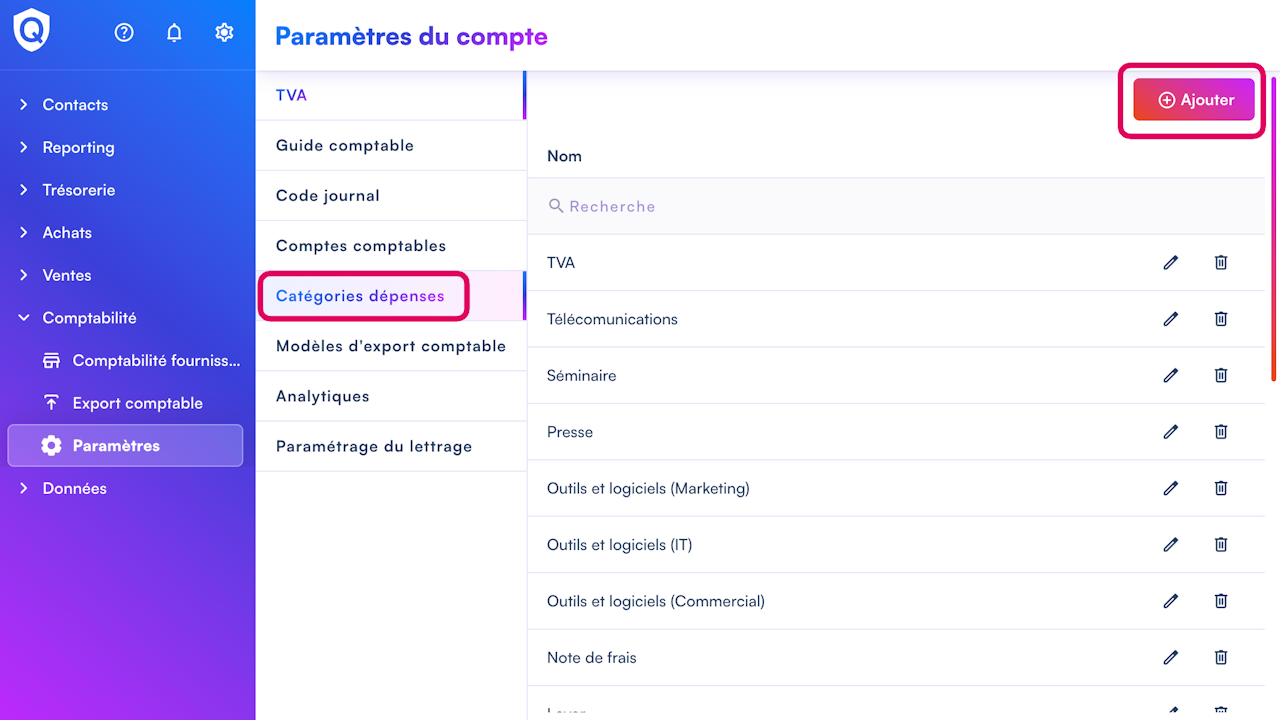This screenshot has height=720, width=1280.
Task: Open the Guide comptable tab
Action: (x=345, y=146)
